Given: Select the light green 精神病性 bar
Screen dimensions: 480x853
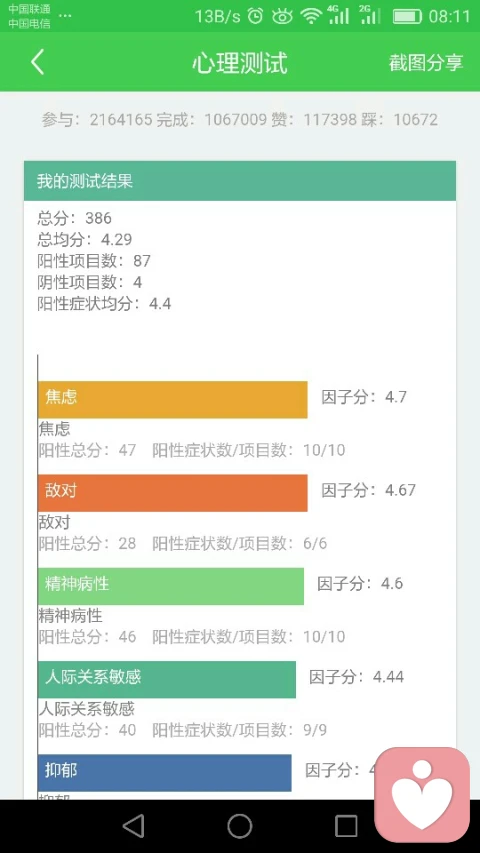Looking at the screenshot, I should [171, 586].
